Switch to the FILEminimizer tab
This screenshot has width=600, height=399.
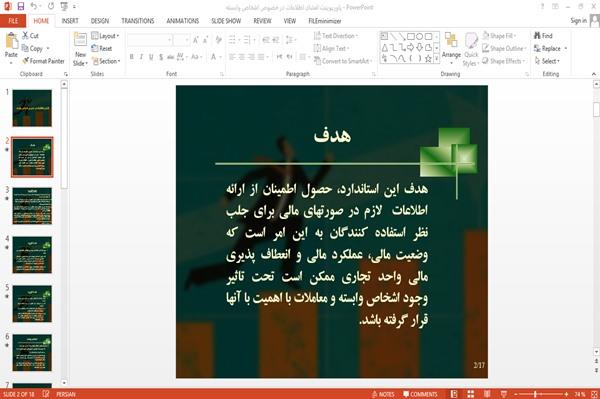(x=325, y=21)
